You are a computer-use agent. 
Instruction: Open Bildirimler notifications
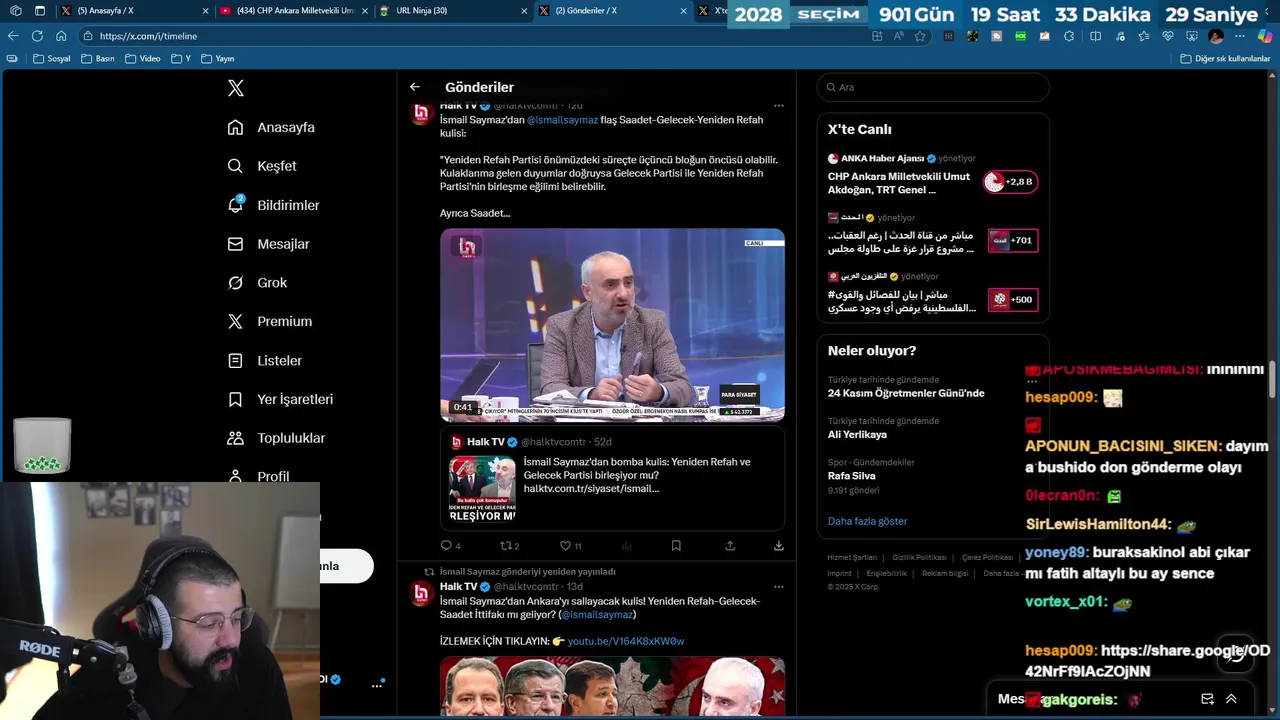pyautogui.click(x=273, y=205)
